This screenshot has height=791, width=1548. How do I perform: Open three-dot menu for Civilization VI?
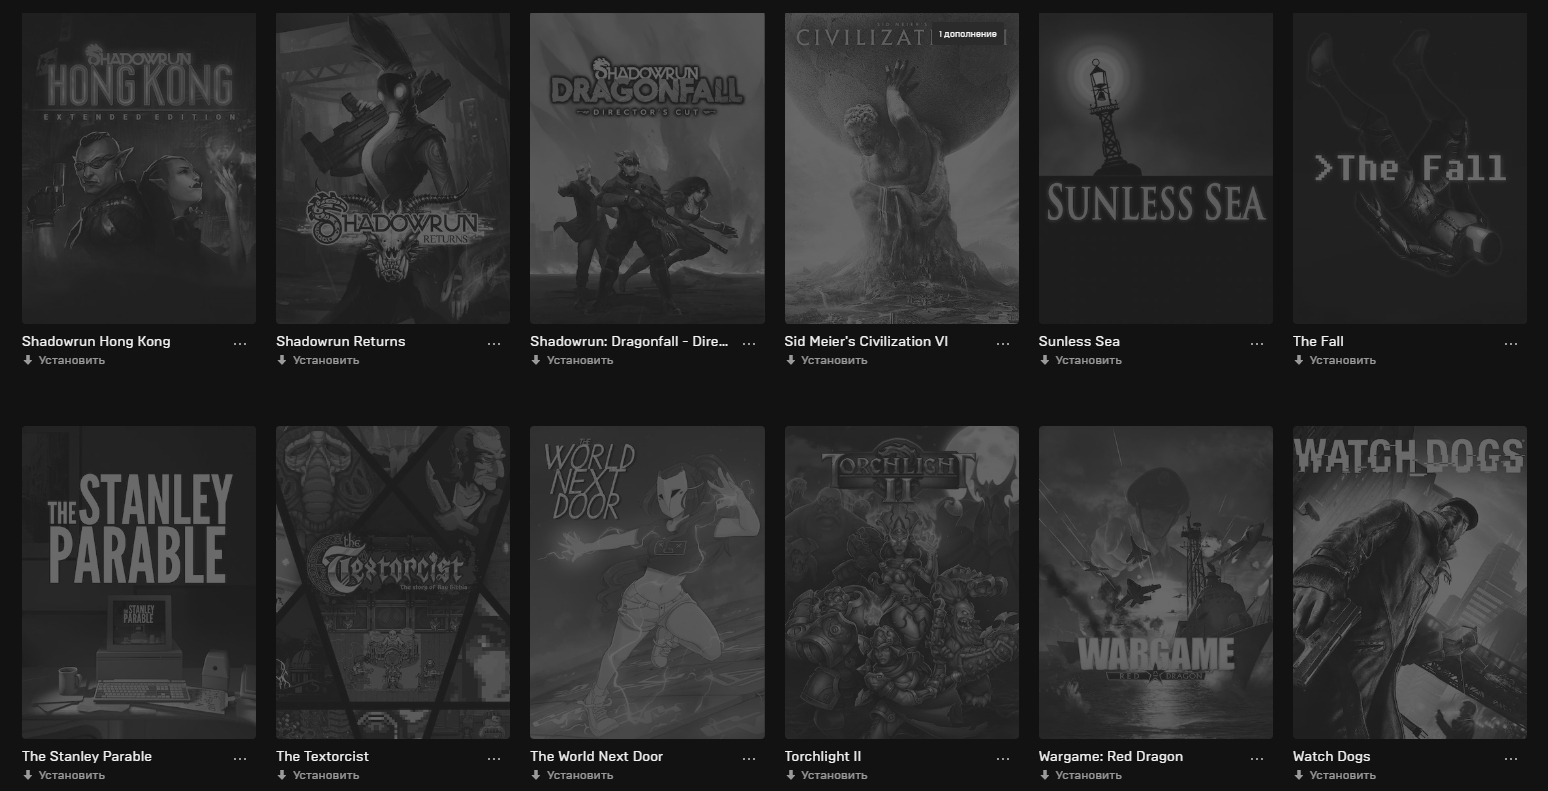[1003, 343]
